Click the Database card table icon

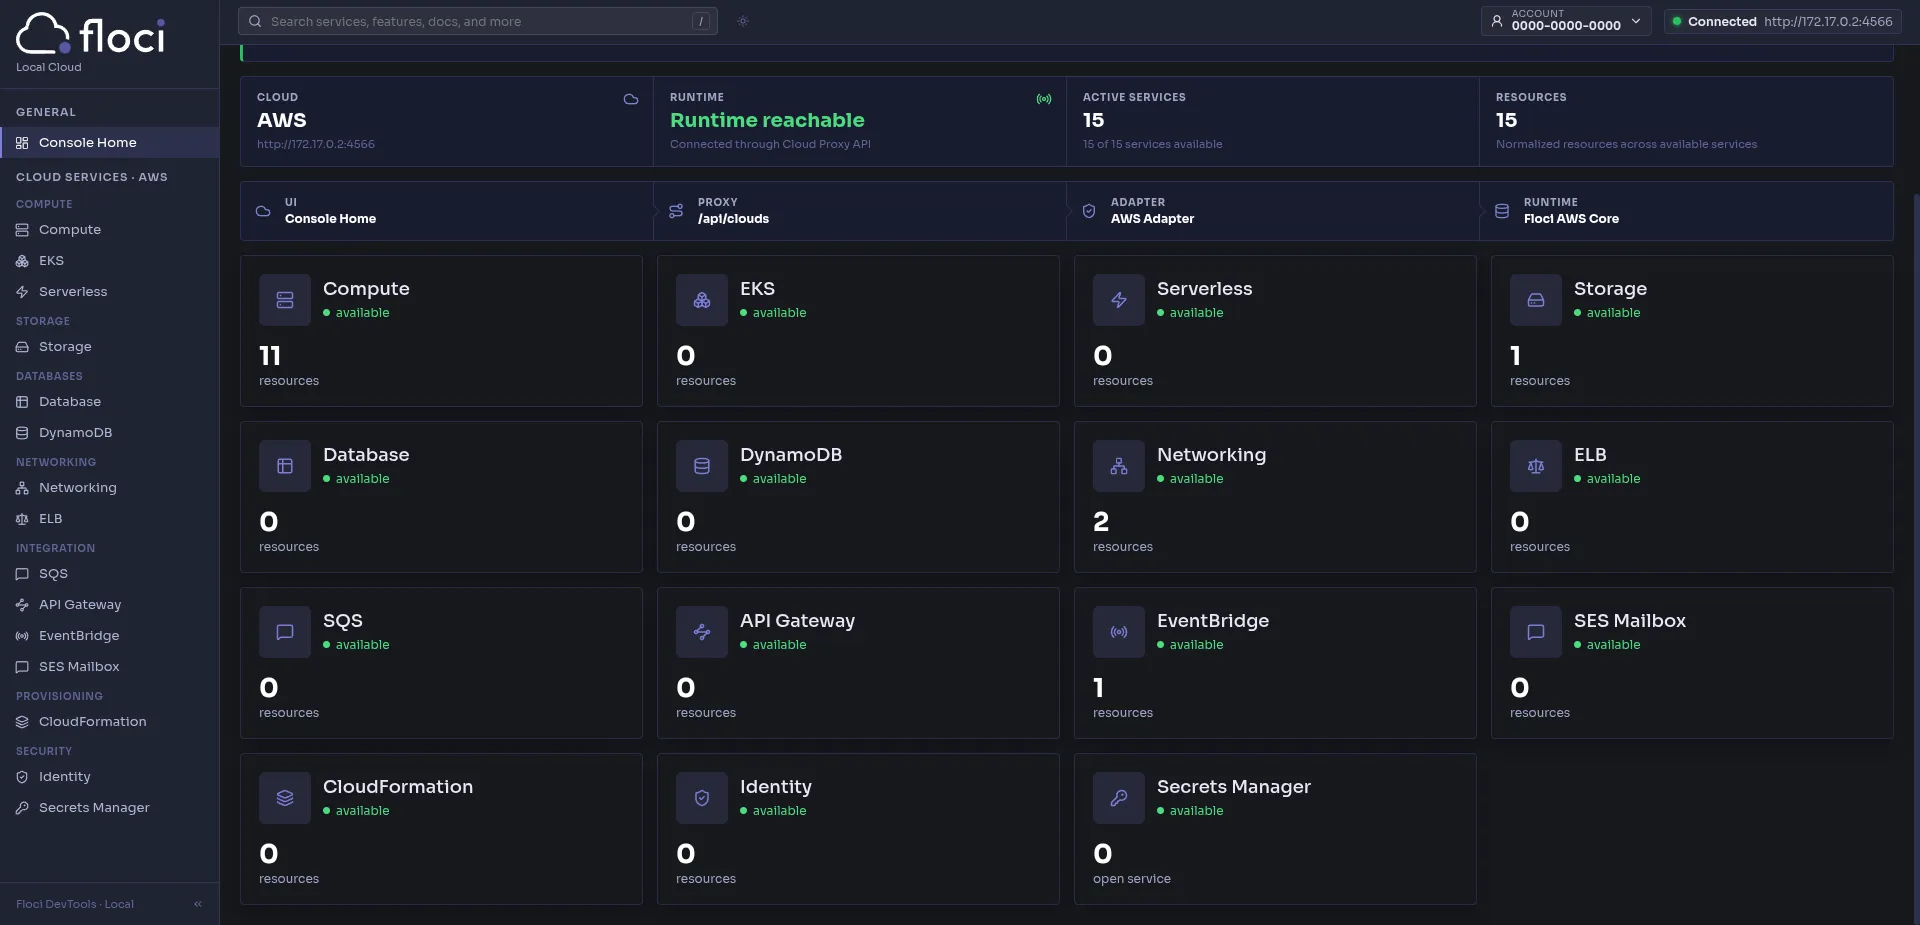coord(285,466)
